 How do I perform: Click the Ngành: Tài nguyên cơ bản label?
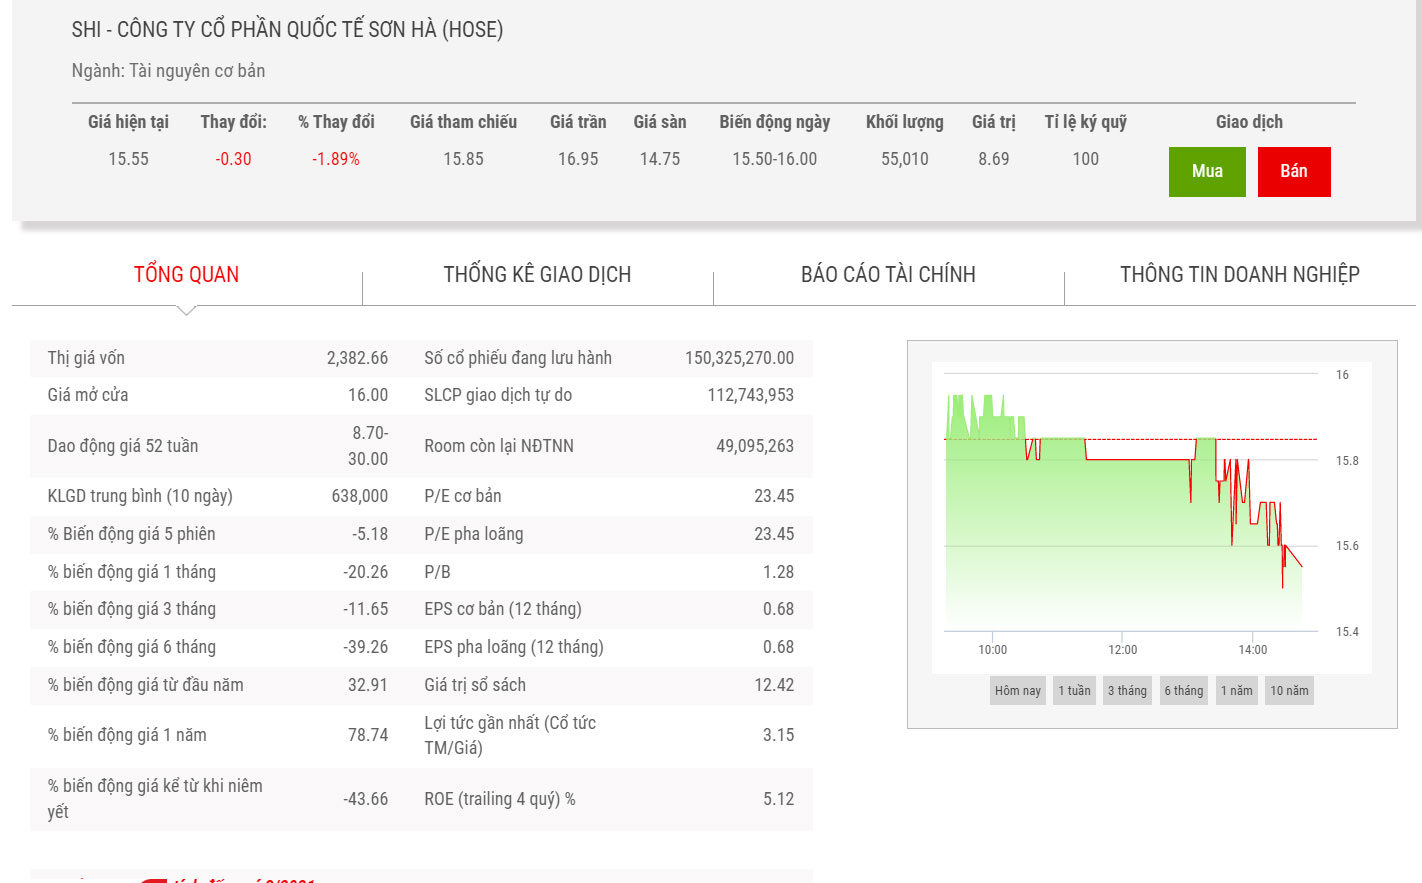(x=168, y=71)
